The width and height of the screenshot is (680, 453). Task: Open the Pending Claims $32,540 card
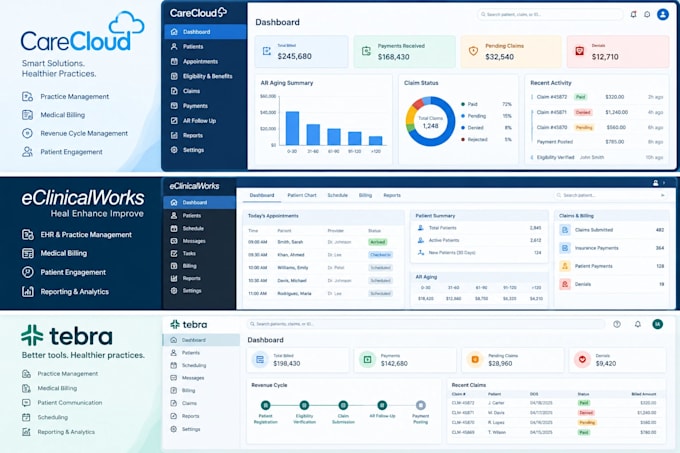click(x=510, y=52)
